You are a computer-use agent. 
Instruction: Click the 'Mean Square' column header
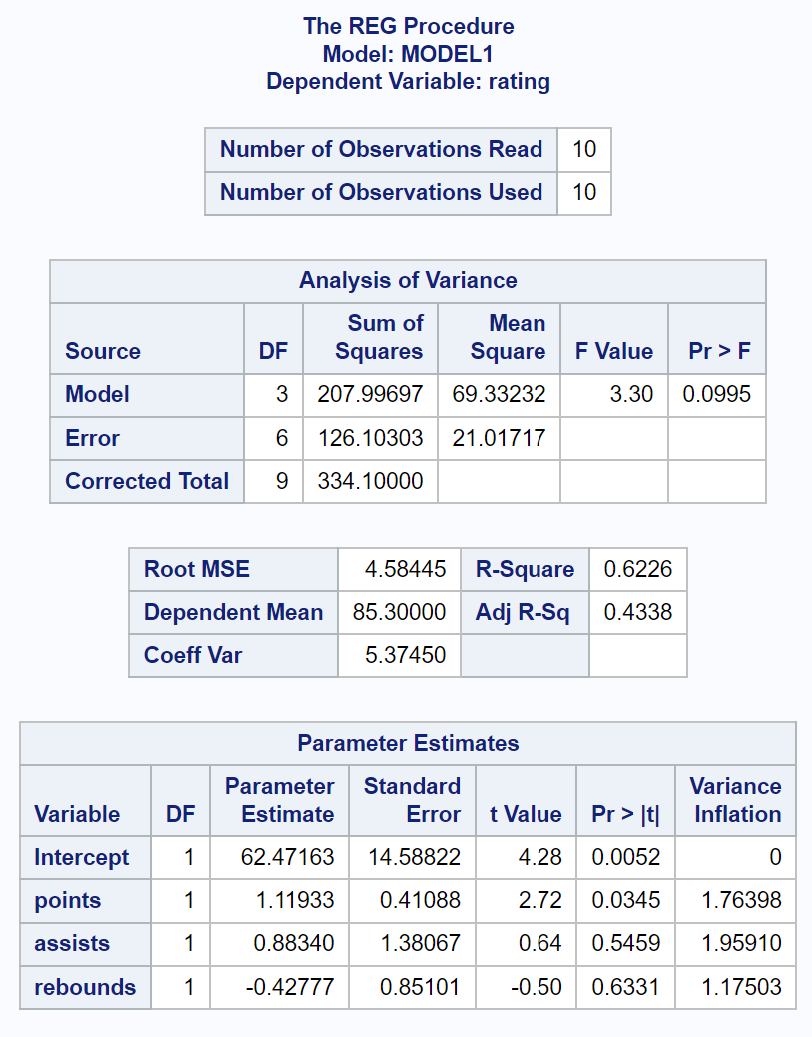508,337
